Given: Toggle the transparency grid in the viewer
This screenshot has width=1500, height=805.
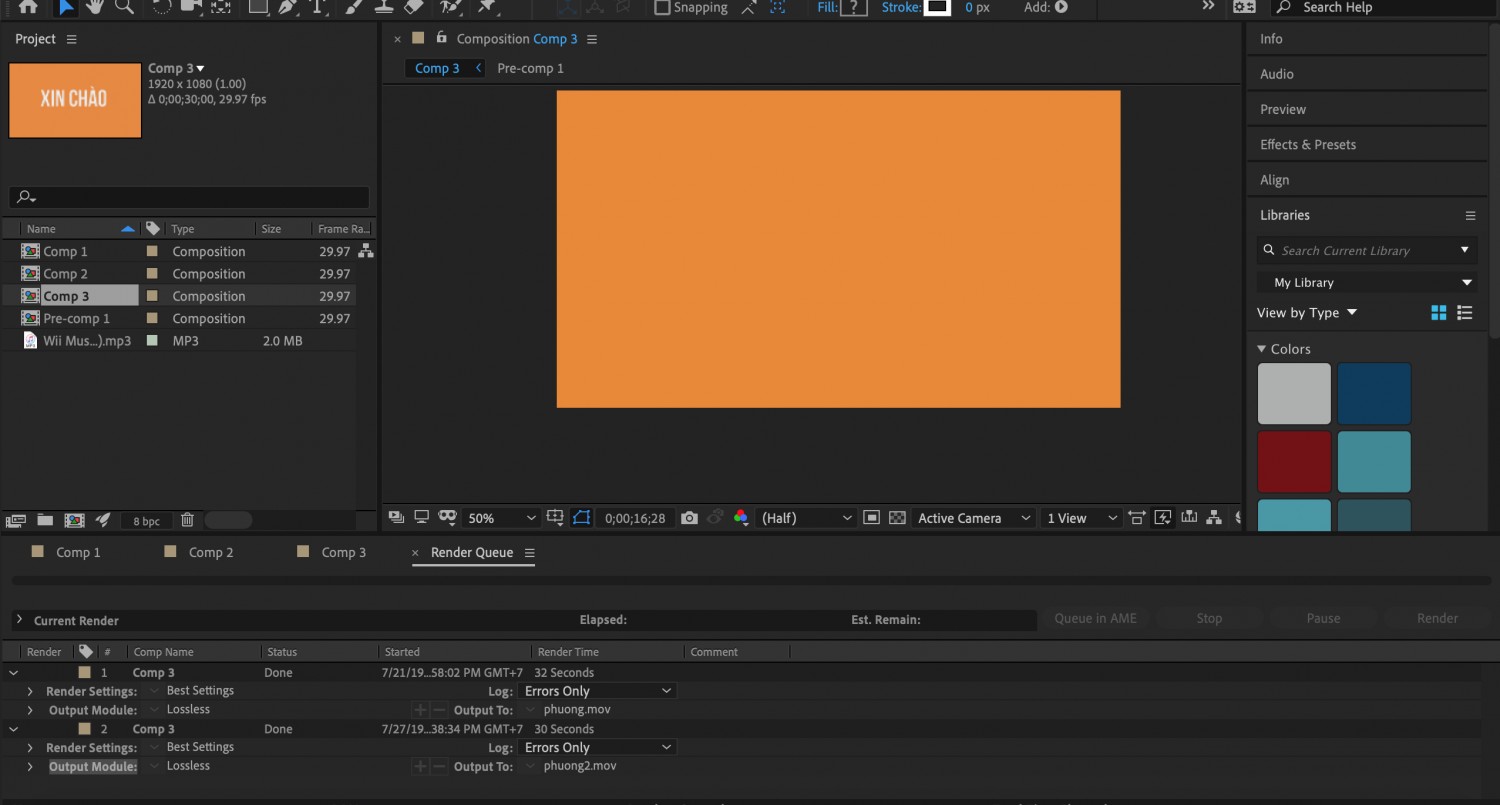Looking at the screenshot, I should point(897,518).
